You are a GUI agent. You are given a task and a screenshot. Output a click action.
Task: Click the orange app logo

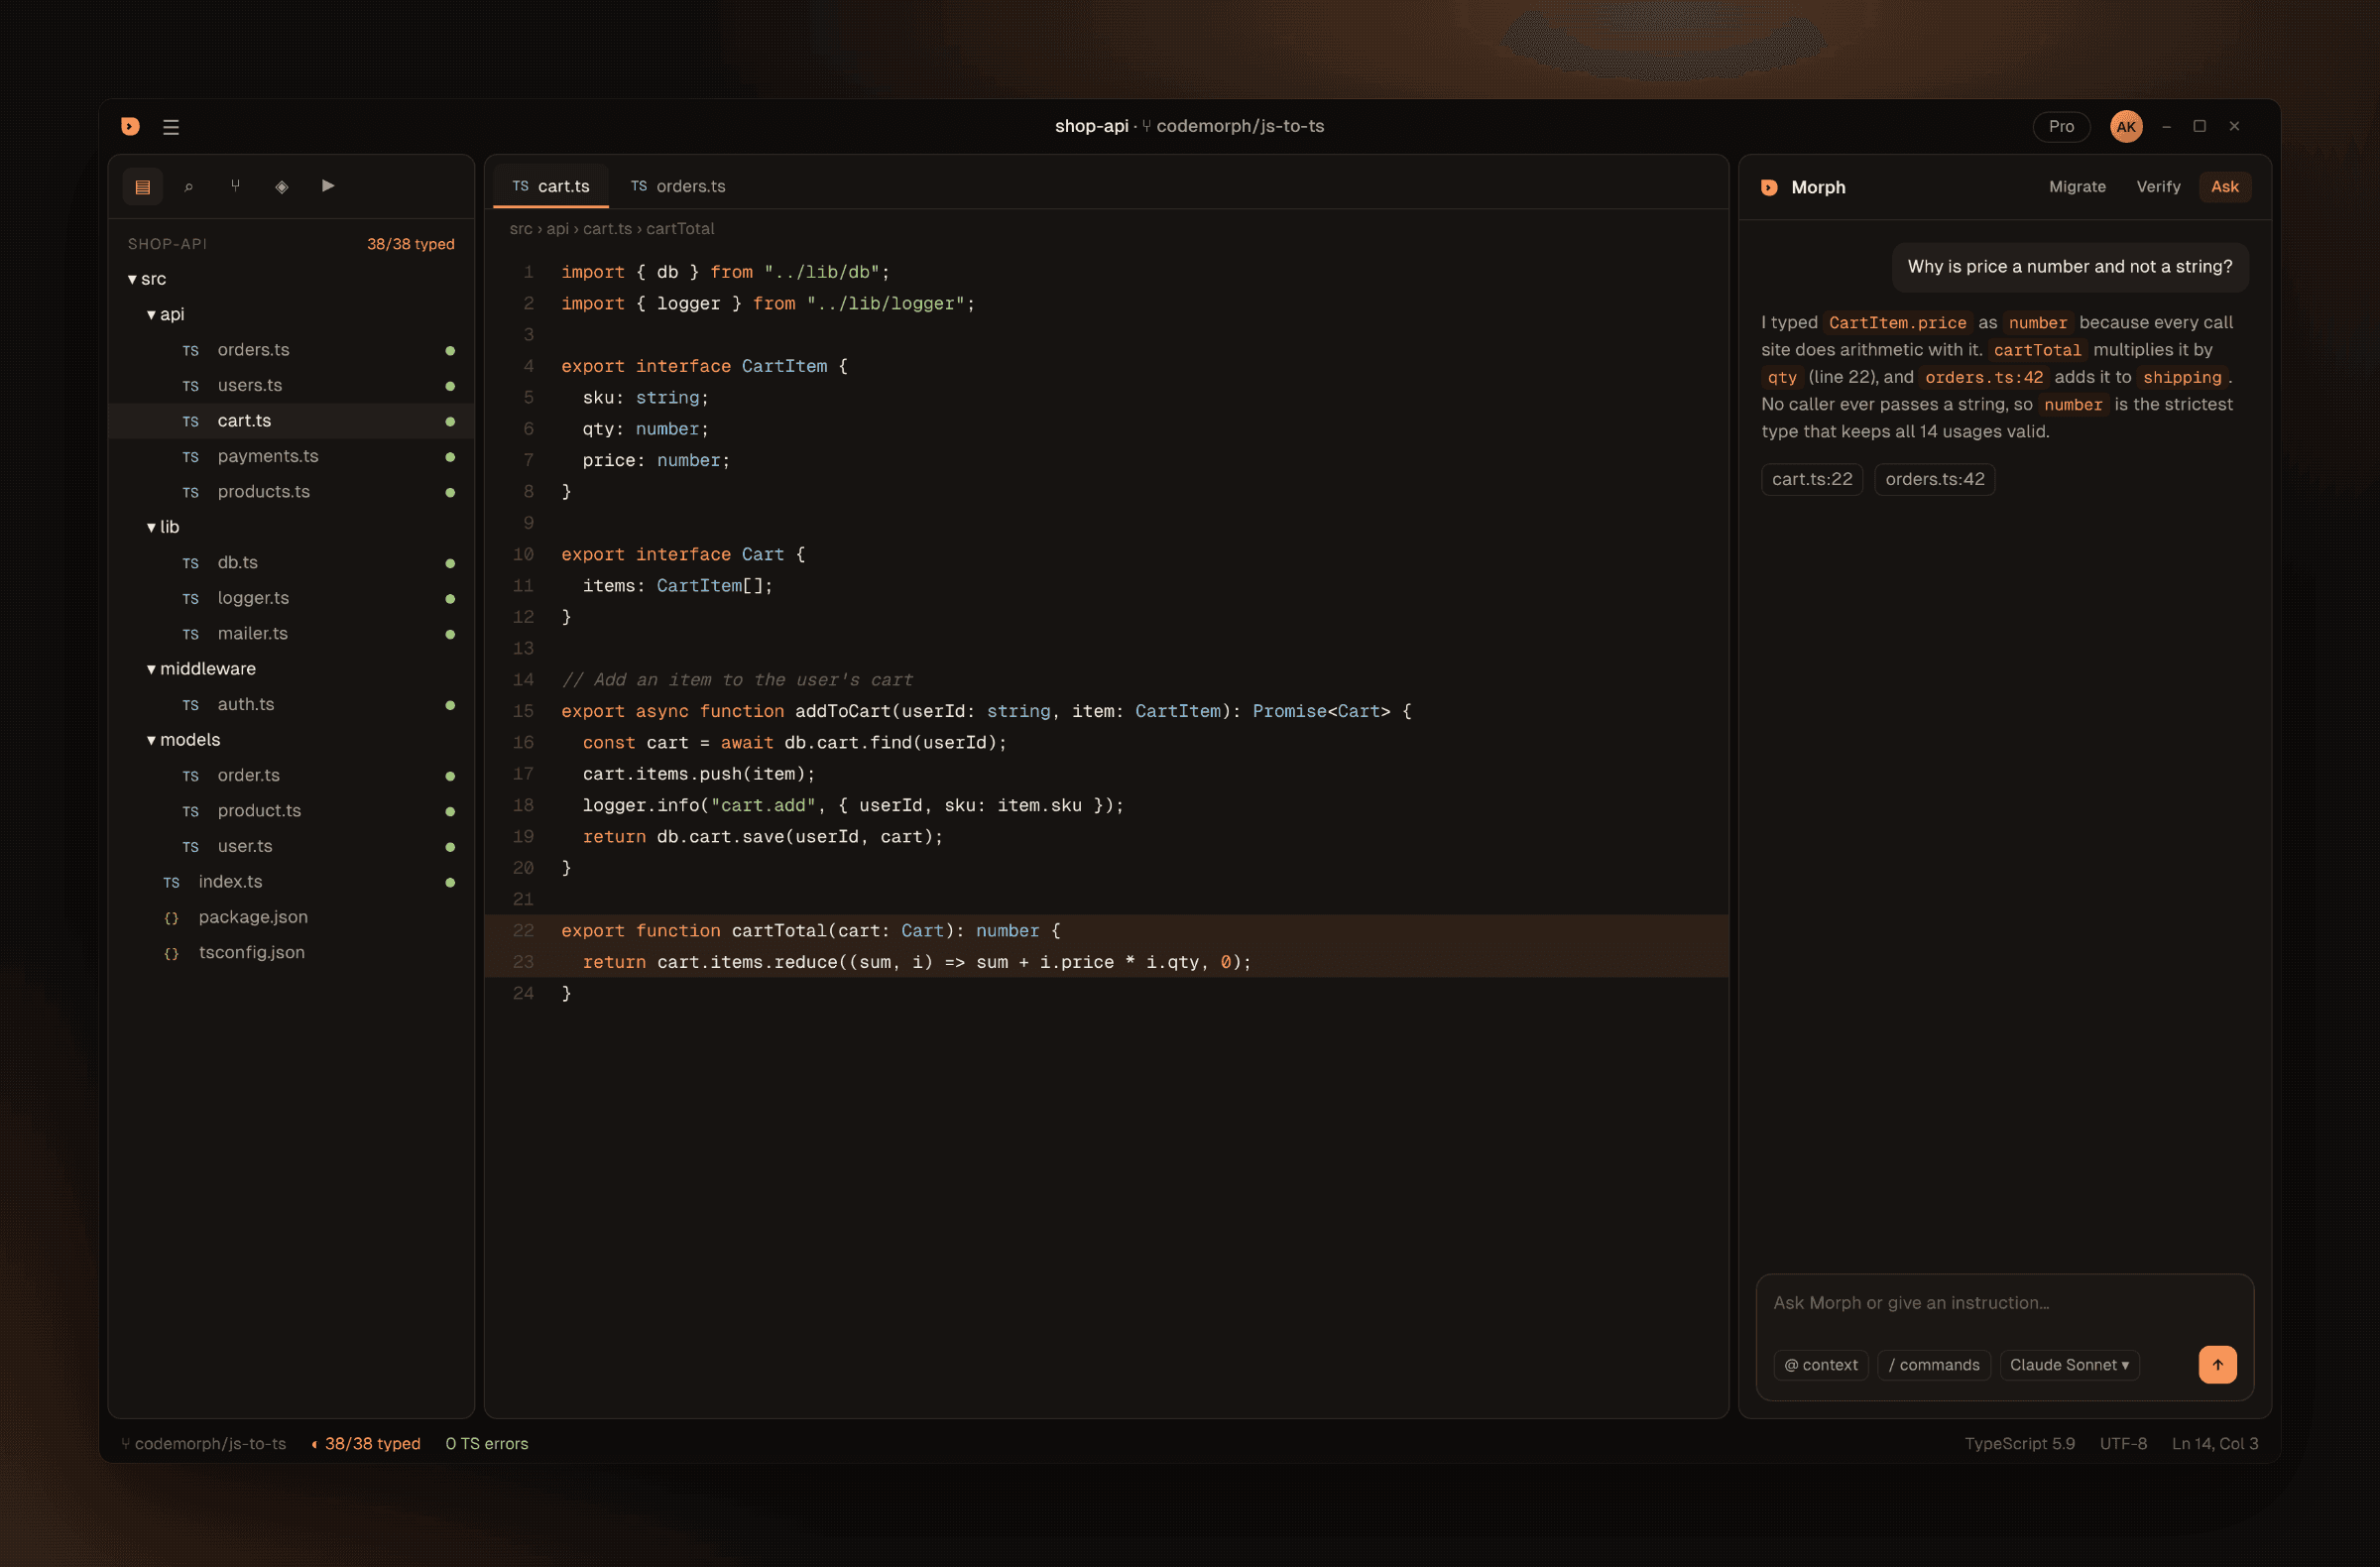pyautogui.click(x=130, y=126)
